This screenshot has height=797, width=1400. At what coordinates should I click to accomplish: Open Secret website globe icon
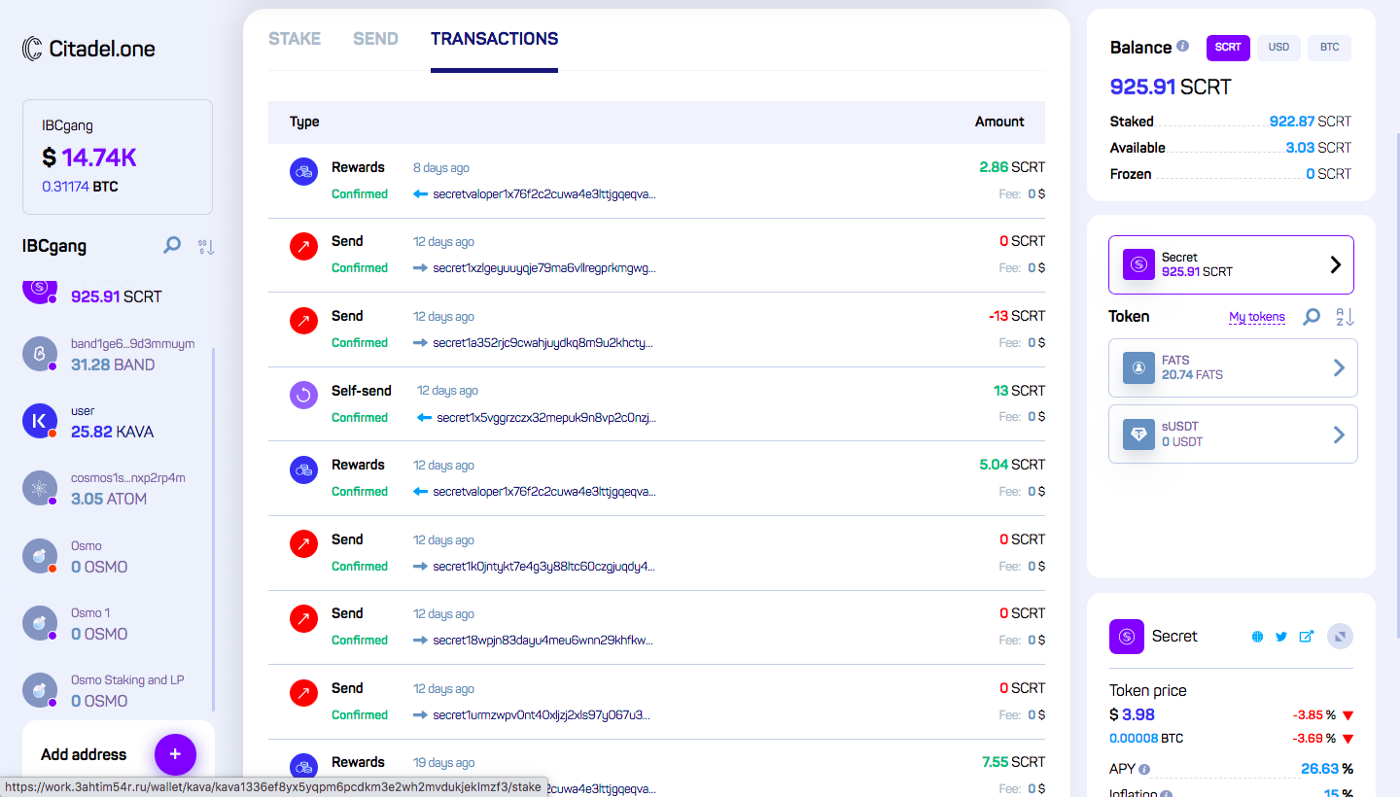click(1257, 636)
